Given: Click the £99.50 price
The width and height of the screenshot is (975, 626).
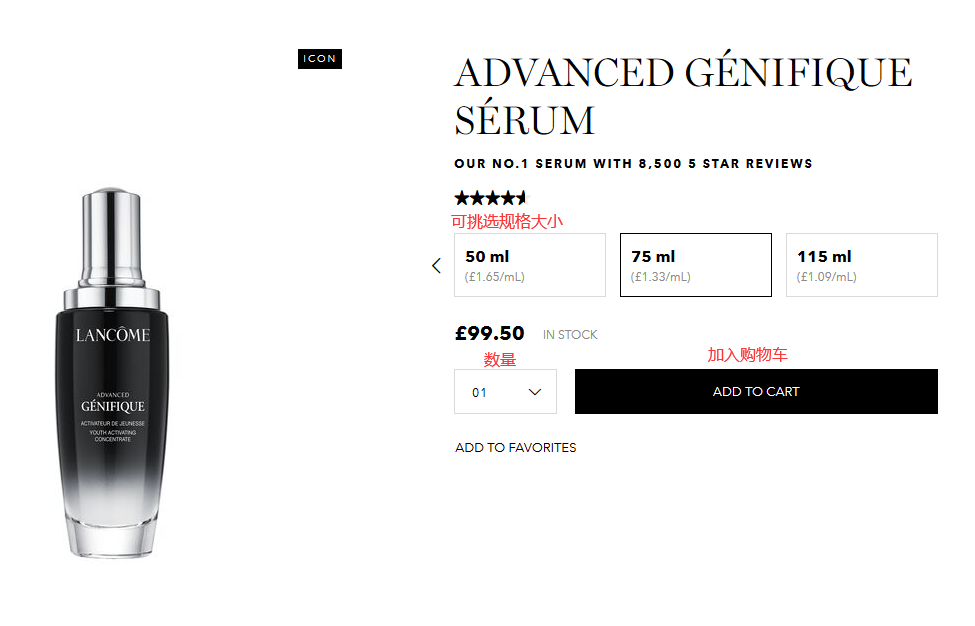Looking at the screenshot, I should point(490,334).
